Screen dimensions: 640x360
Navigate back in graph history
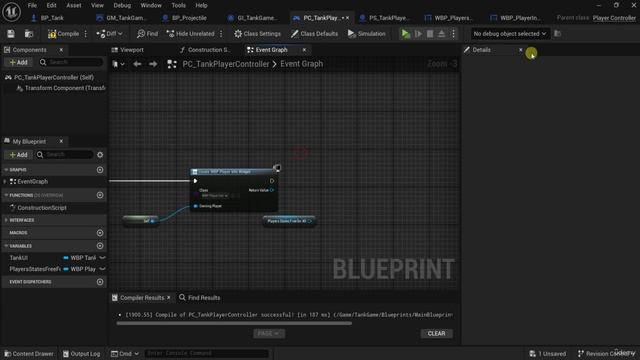click(x=137, y=64)
